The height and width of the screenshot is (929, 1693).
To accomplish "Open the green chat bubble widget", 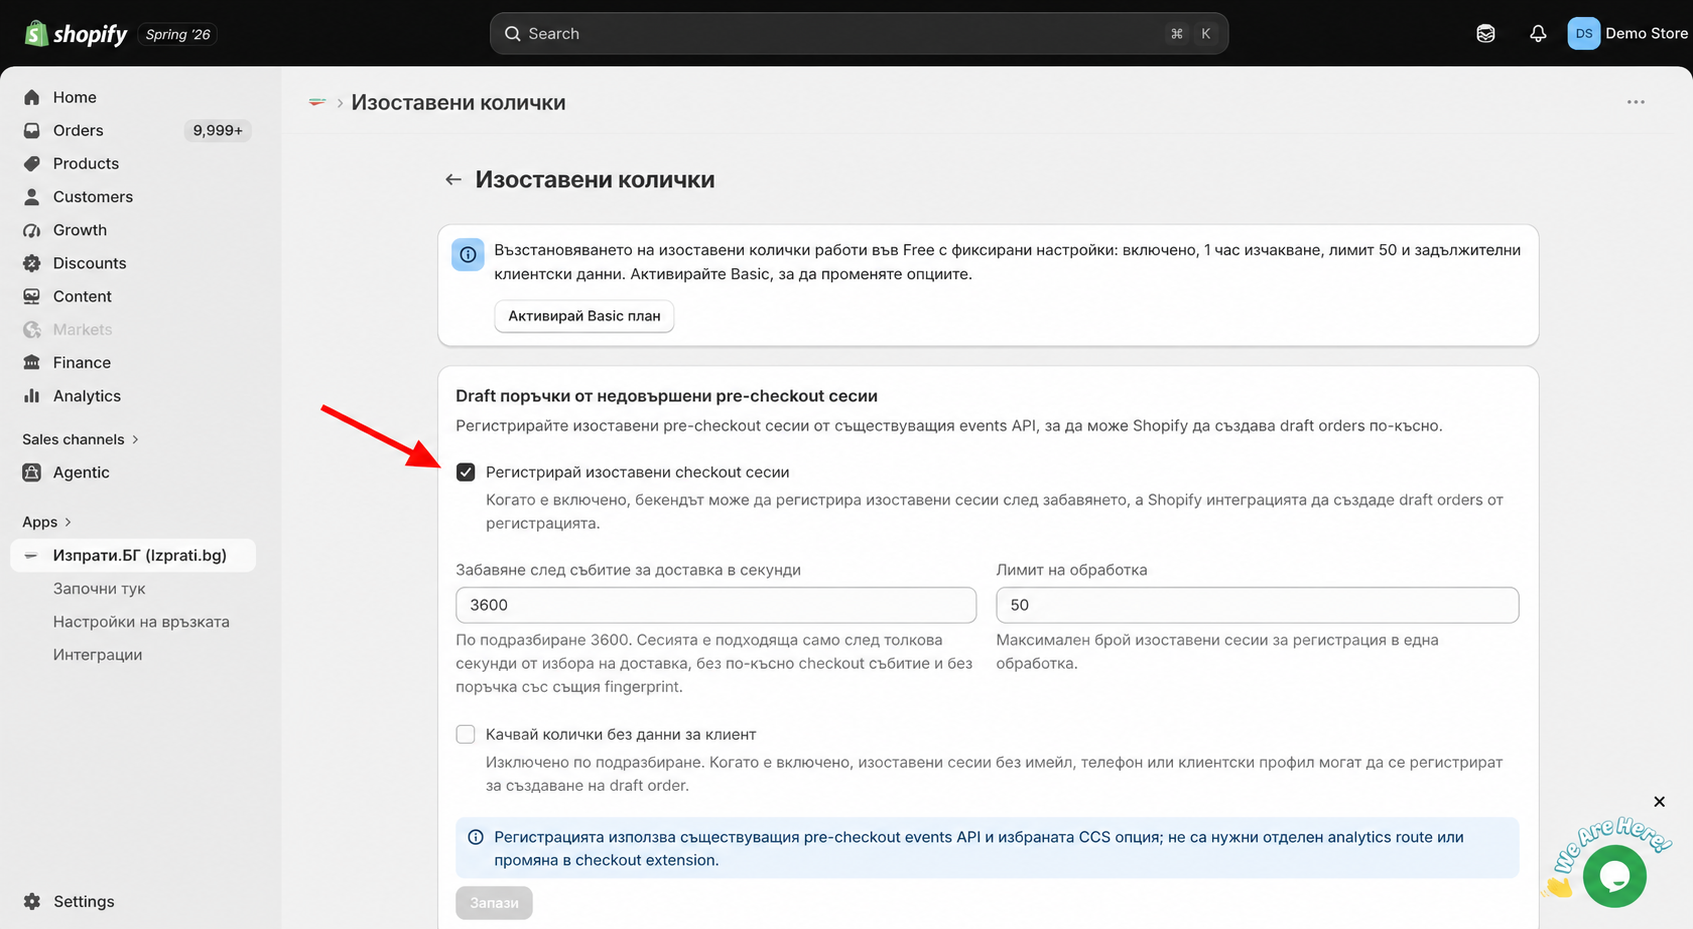I will pos(1614,876).
